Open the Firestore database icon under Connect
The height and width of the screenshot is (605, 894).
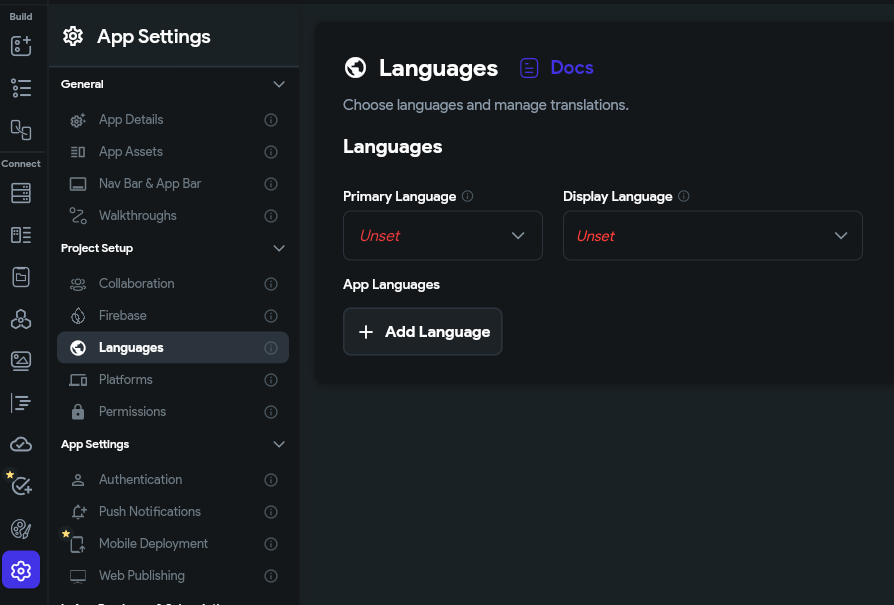[x=21, y=192]
